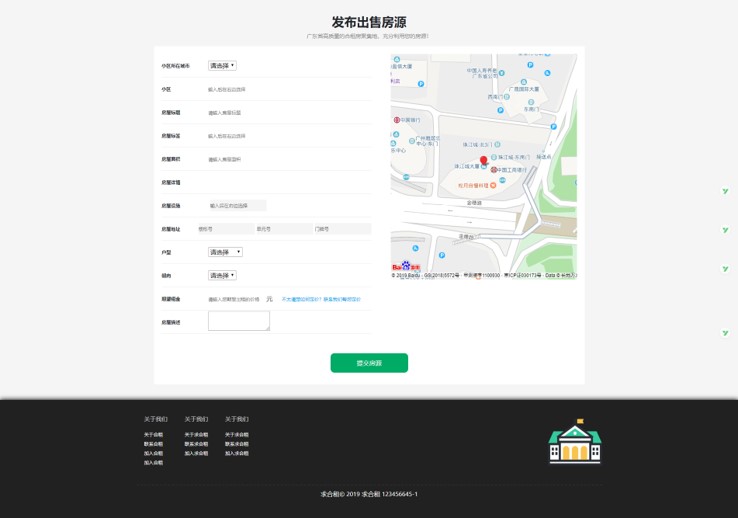Click the Baidu logo on the map
Viewport: 738px width, 518px height.
406,266
